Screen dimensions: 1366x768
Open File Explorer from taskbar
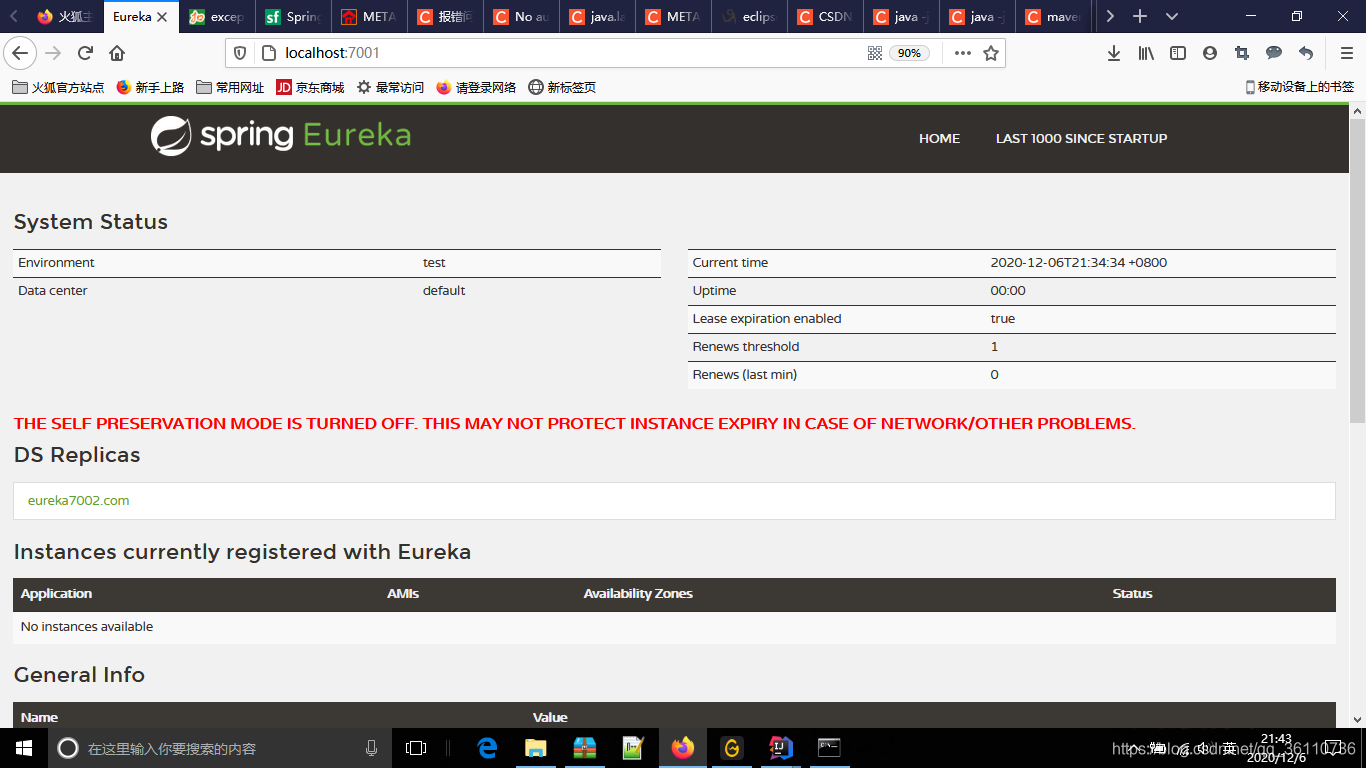536,748
